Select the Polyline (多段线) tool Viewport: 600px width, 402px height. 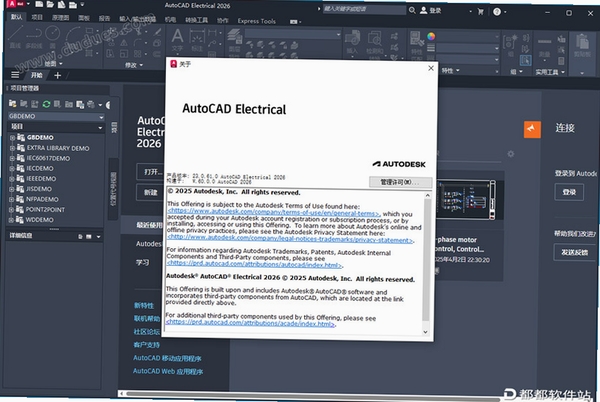coord(34,37)
